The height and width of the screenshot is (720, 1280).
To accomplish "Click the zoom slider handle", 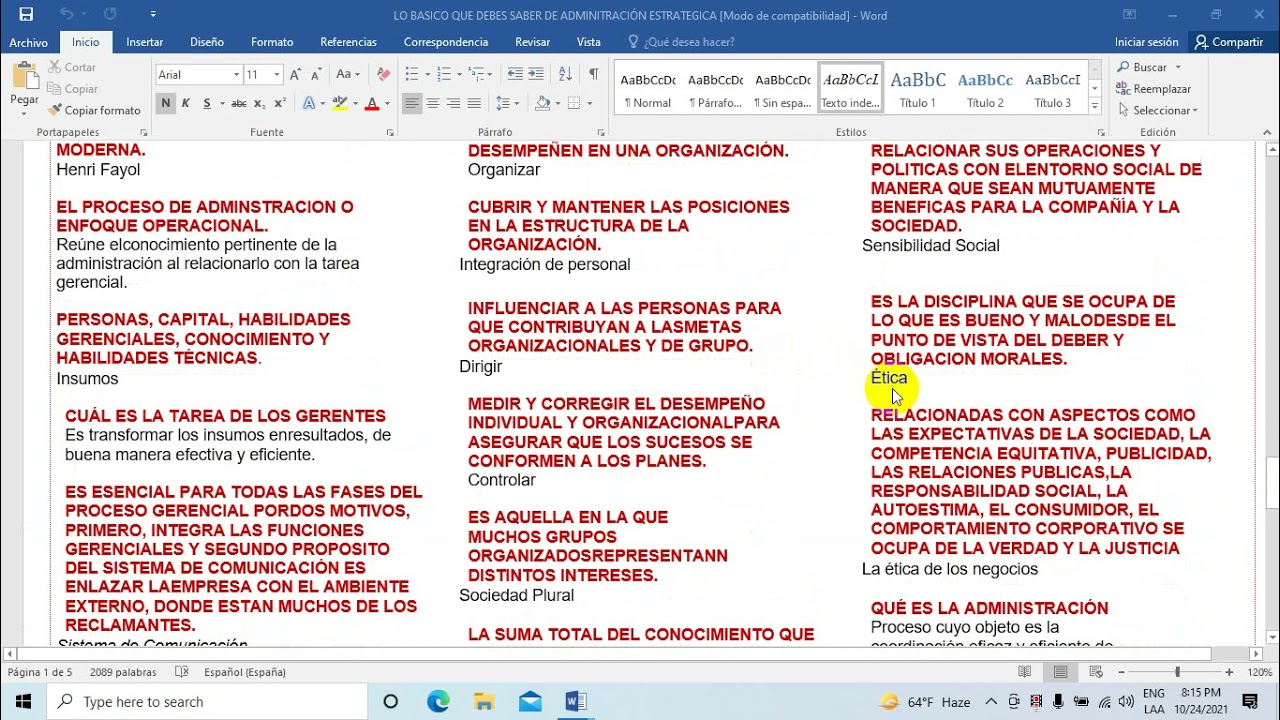I will coord(1177,672).
